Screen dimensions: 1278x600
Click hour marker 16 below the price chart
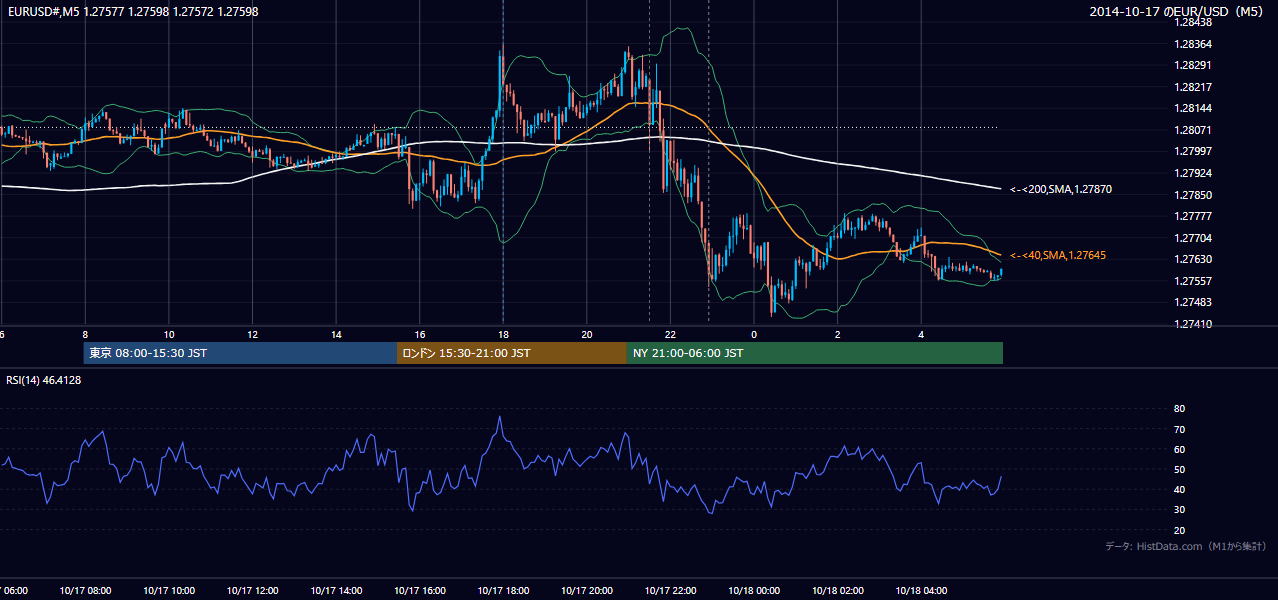click(420, 335)
